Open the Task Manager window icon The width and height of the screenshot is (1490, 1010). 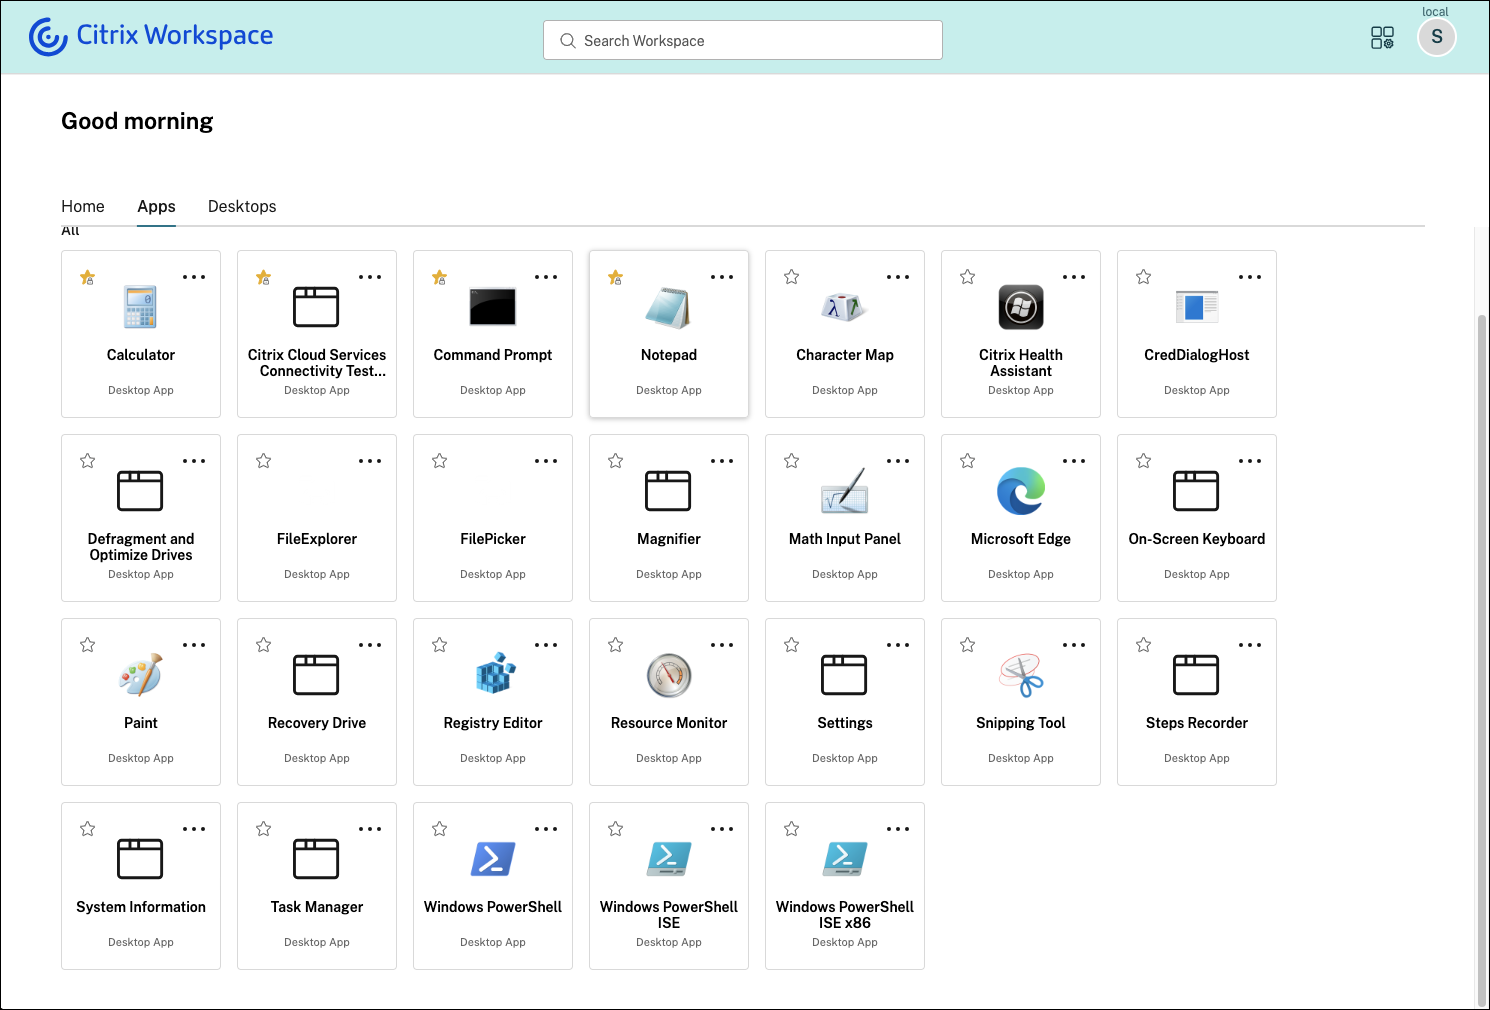click(316, 859)
